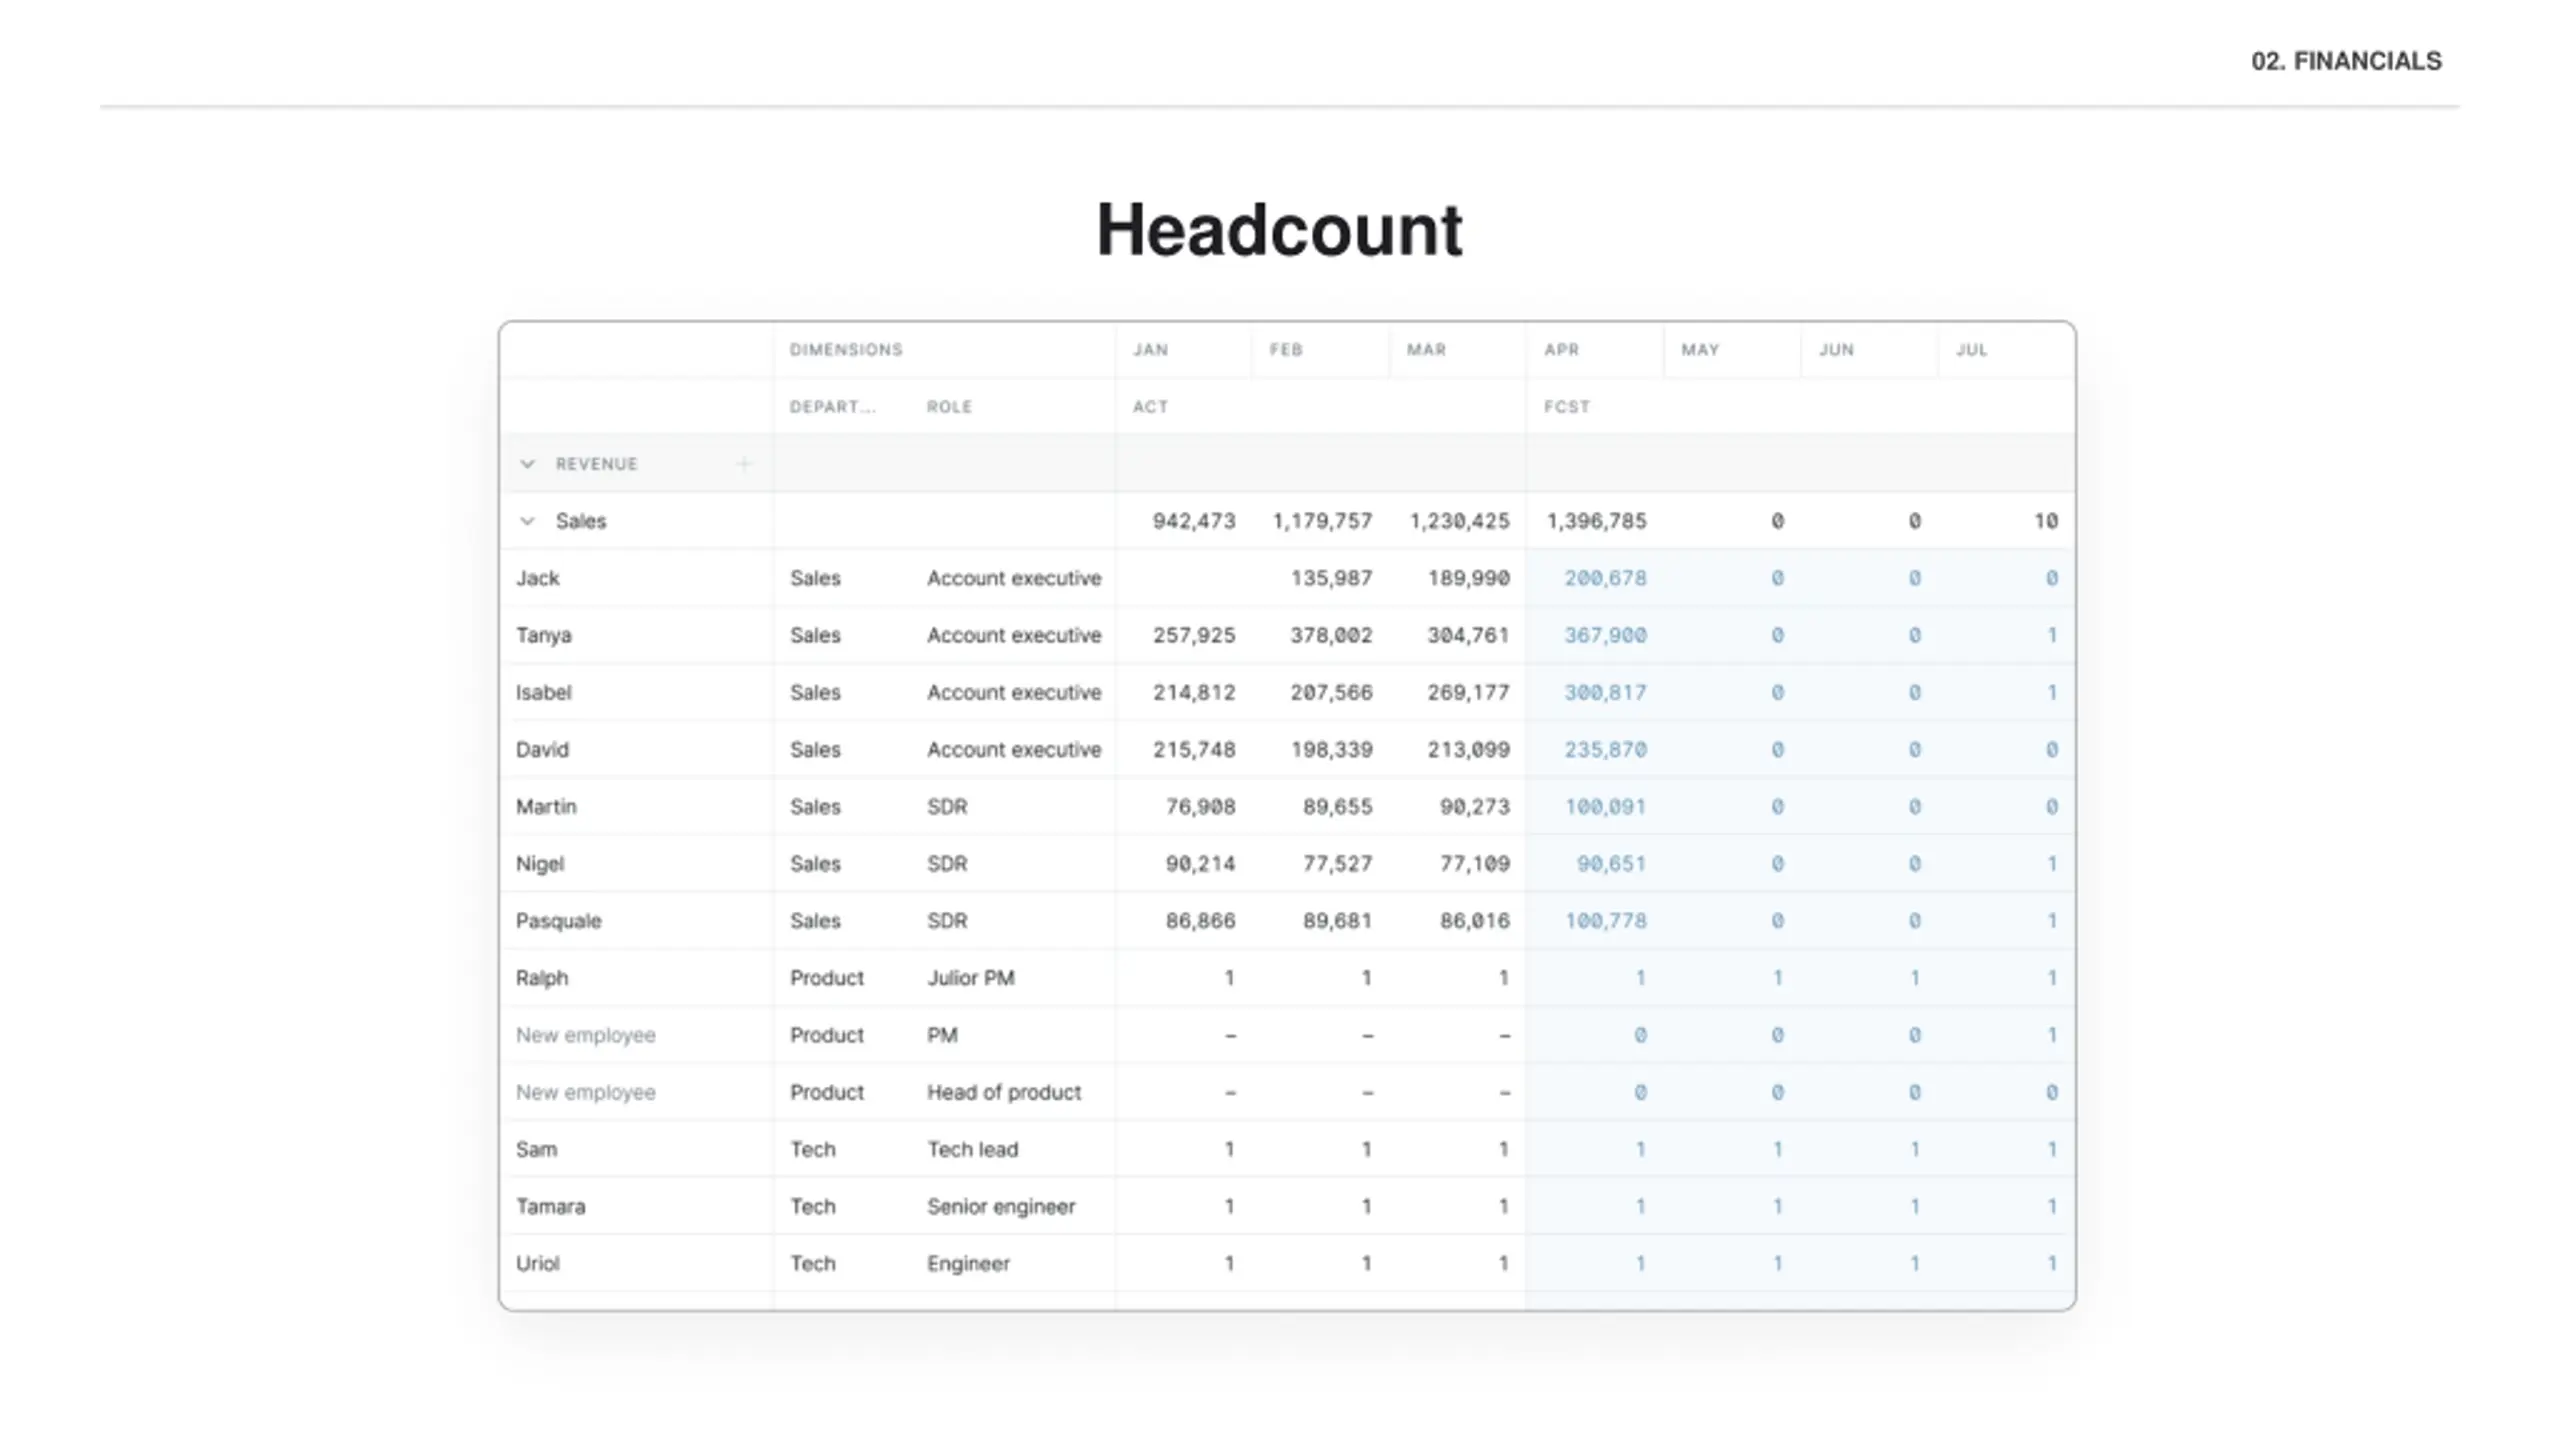The width and height of the screenshot is (2560, 1440).
Task: Click Nigel's April forecast 90,651
Action: 1610,864
